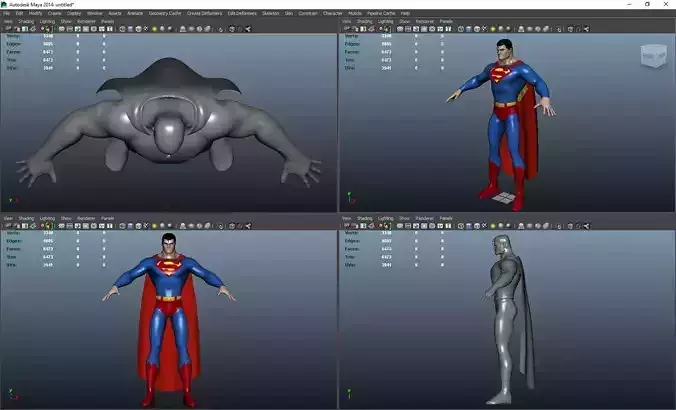Toggle Gate Mask icon in perspective Superman panel
This screenshot has width=676, height=410.
pyautogui.click(x=424, y=29)
